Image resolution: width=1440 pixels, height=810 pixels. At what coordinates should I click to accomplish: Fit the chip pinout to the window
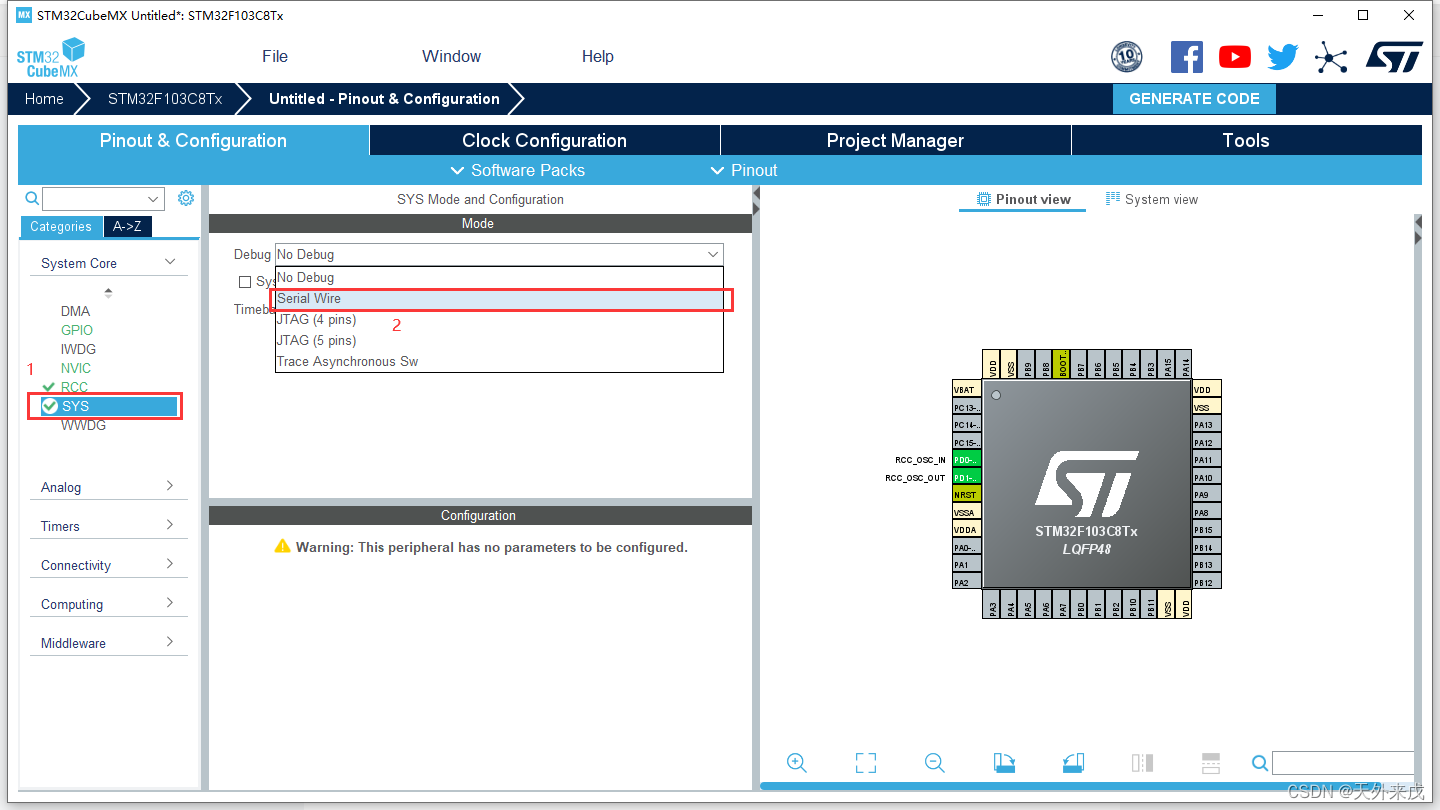(866, 763)
